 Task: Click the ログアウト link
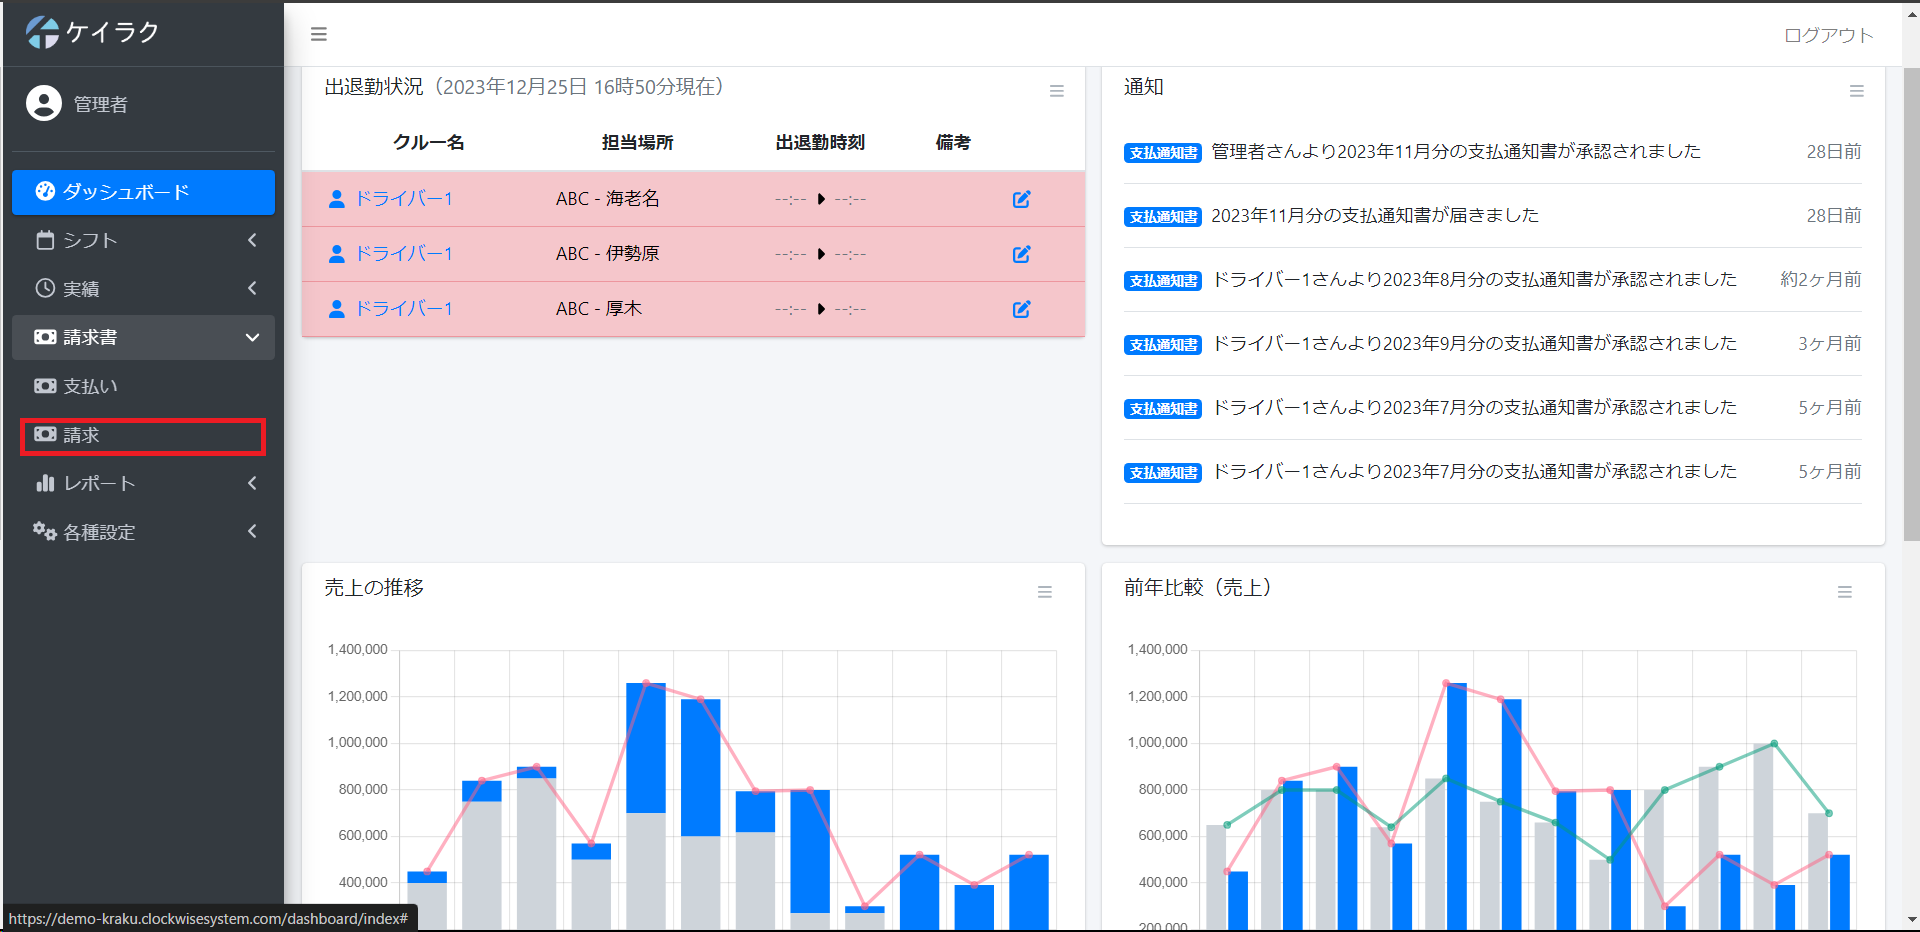click(1828, 35)
